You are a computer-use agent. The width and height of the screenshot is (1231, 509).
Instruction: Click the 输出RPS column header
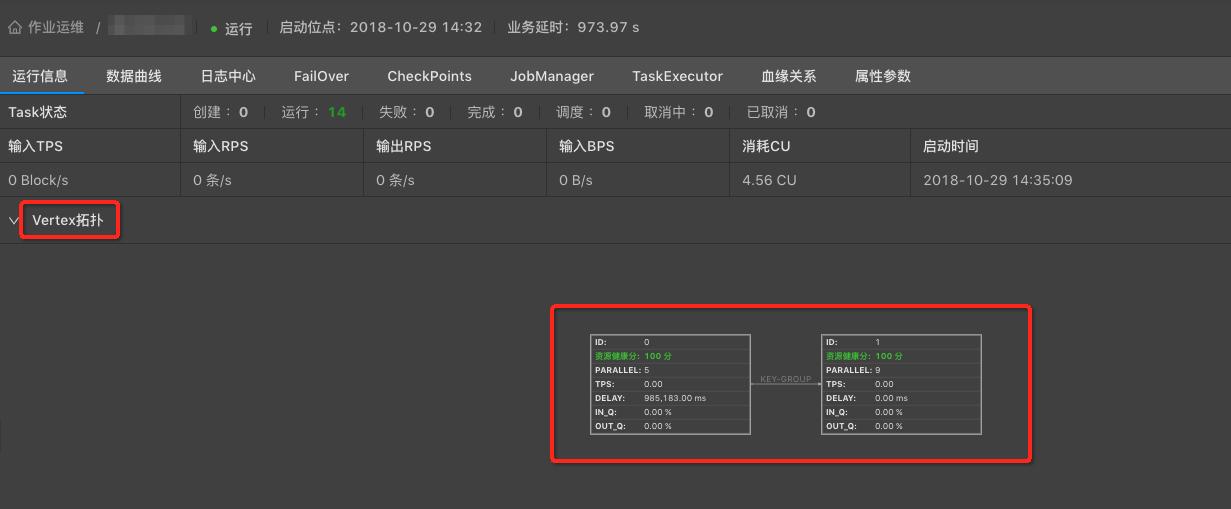(404, 146)
